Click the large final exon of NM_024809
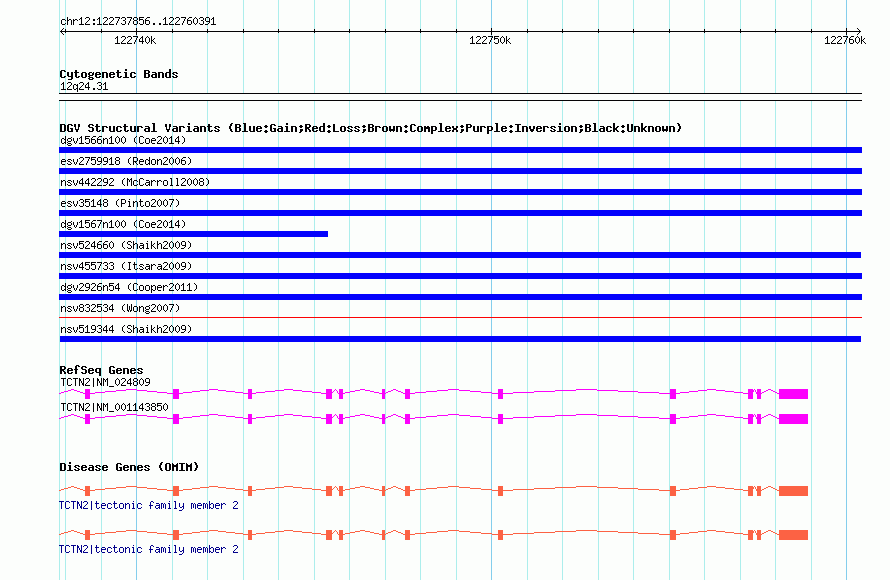 794,394
